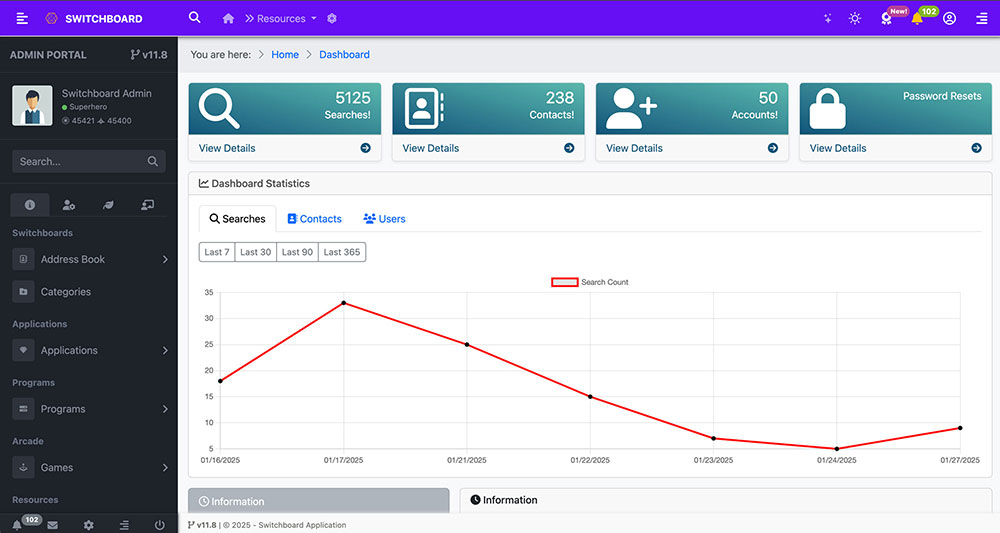Switch to the Contacts statistics tab

point(313,219)
